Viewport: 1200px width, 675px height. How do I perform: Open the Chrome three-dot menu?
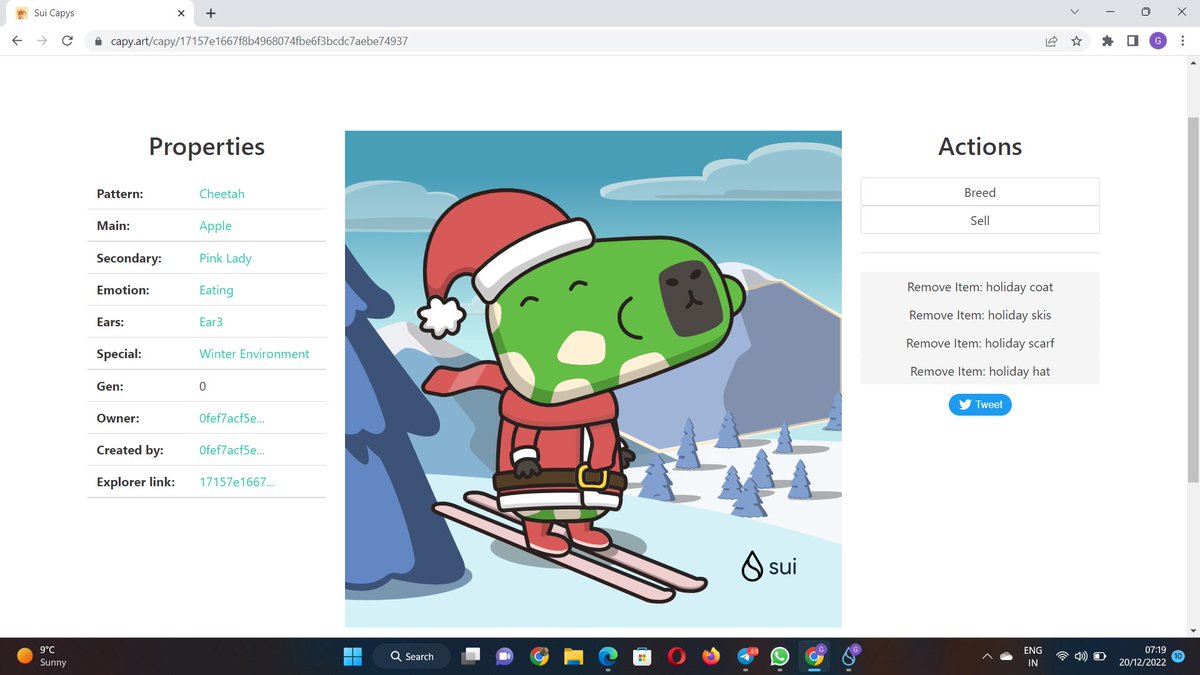[x=1183, y=41]
